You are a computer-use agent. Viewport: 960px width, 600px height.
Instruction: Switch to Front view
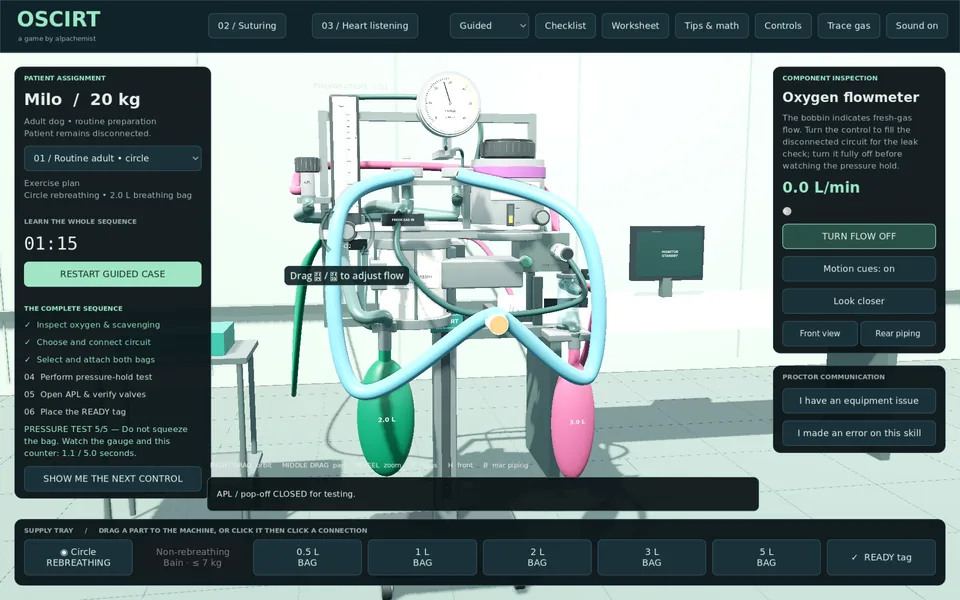point(819,334)
